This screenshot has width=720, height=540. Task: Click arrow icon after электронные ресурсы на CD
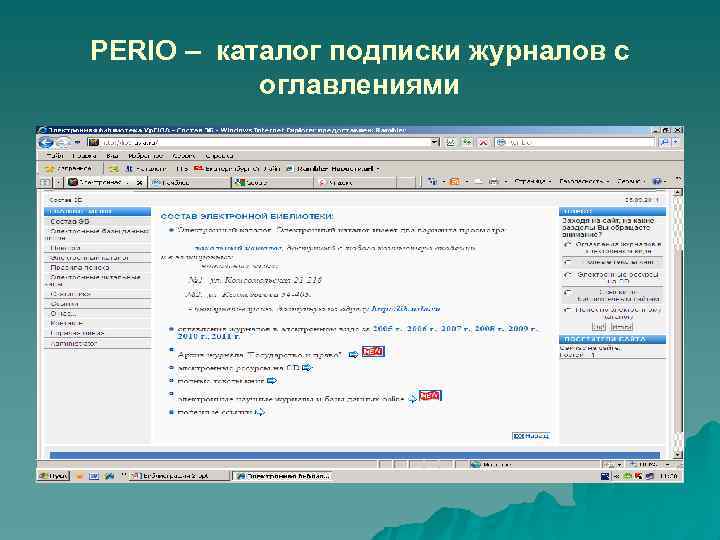click(x=307, y=367)
